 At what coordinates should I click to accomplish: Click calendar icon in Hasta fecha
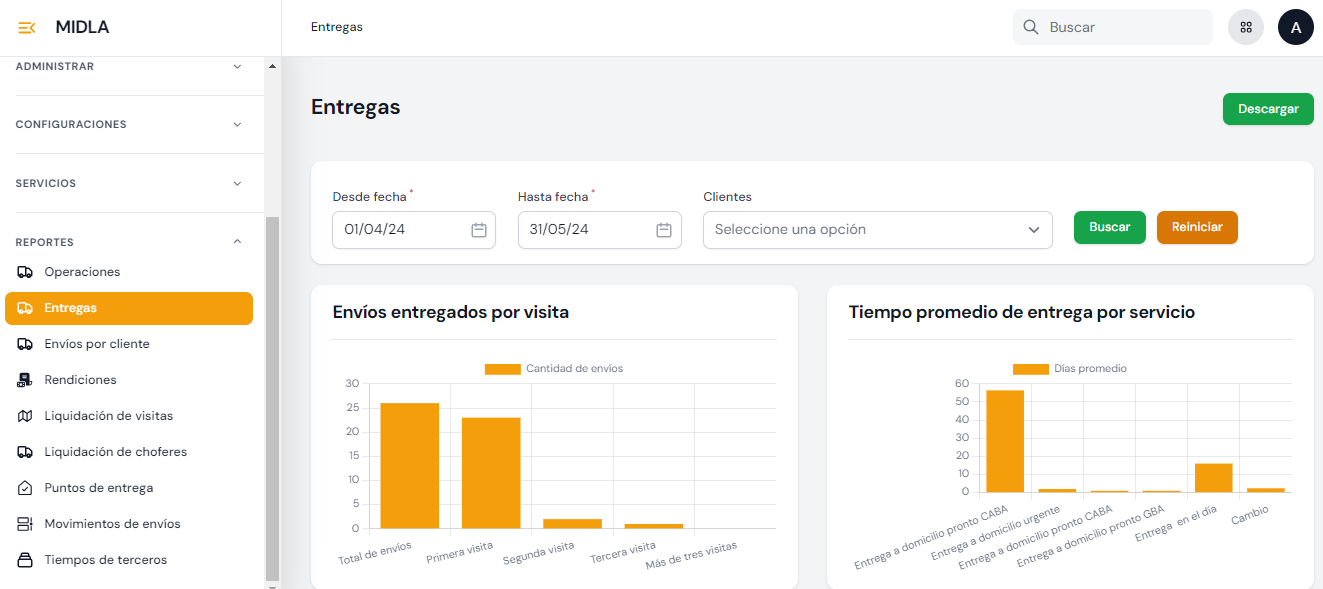[664, 230]
